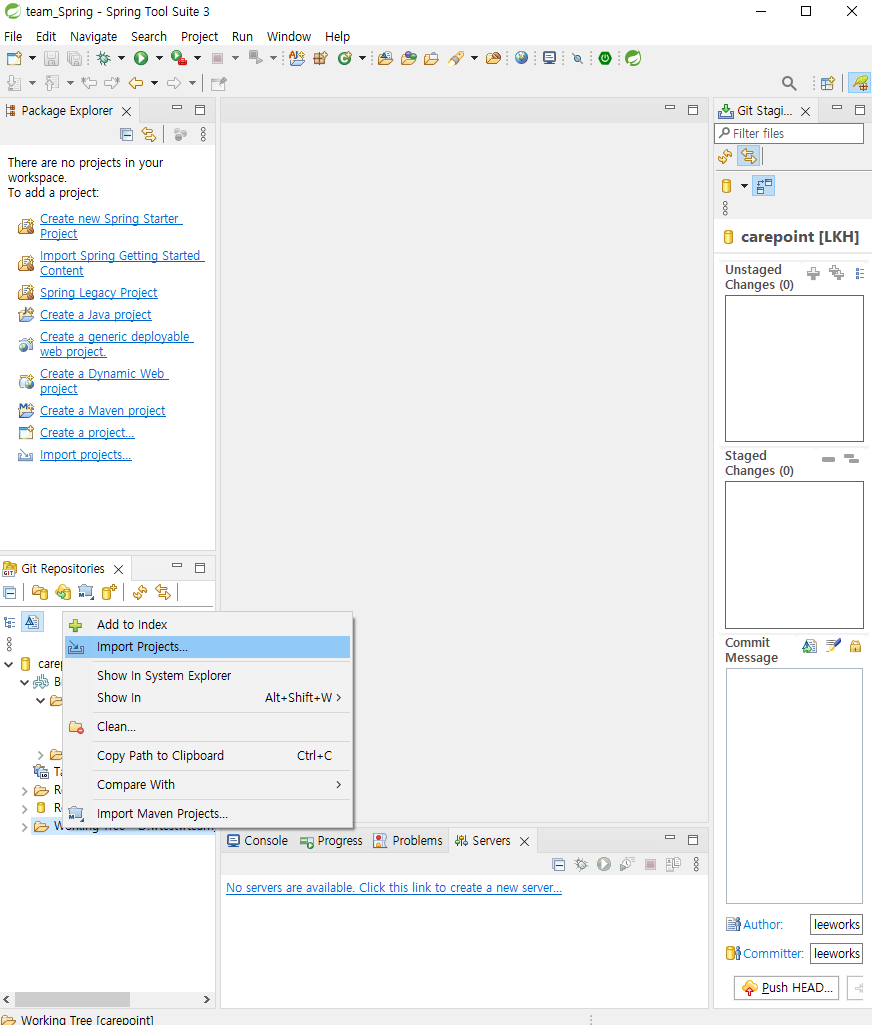Click the Debug bug icon in toolbar
This screenshot has height=1025, width=872.
tap(103, 58)
